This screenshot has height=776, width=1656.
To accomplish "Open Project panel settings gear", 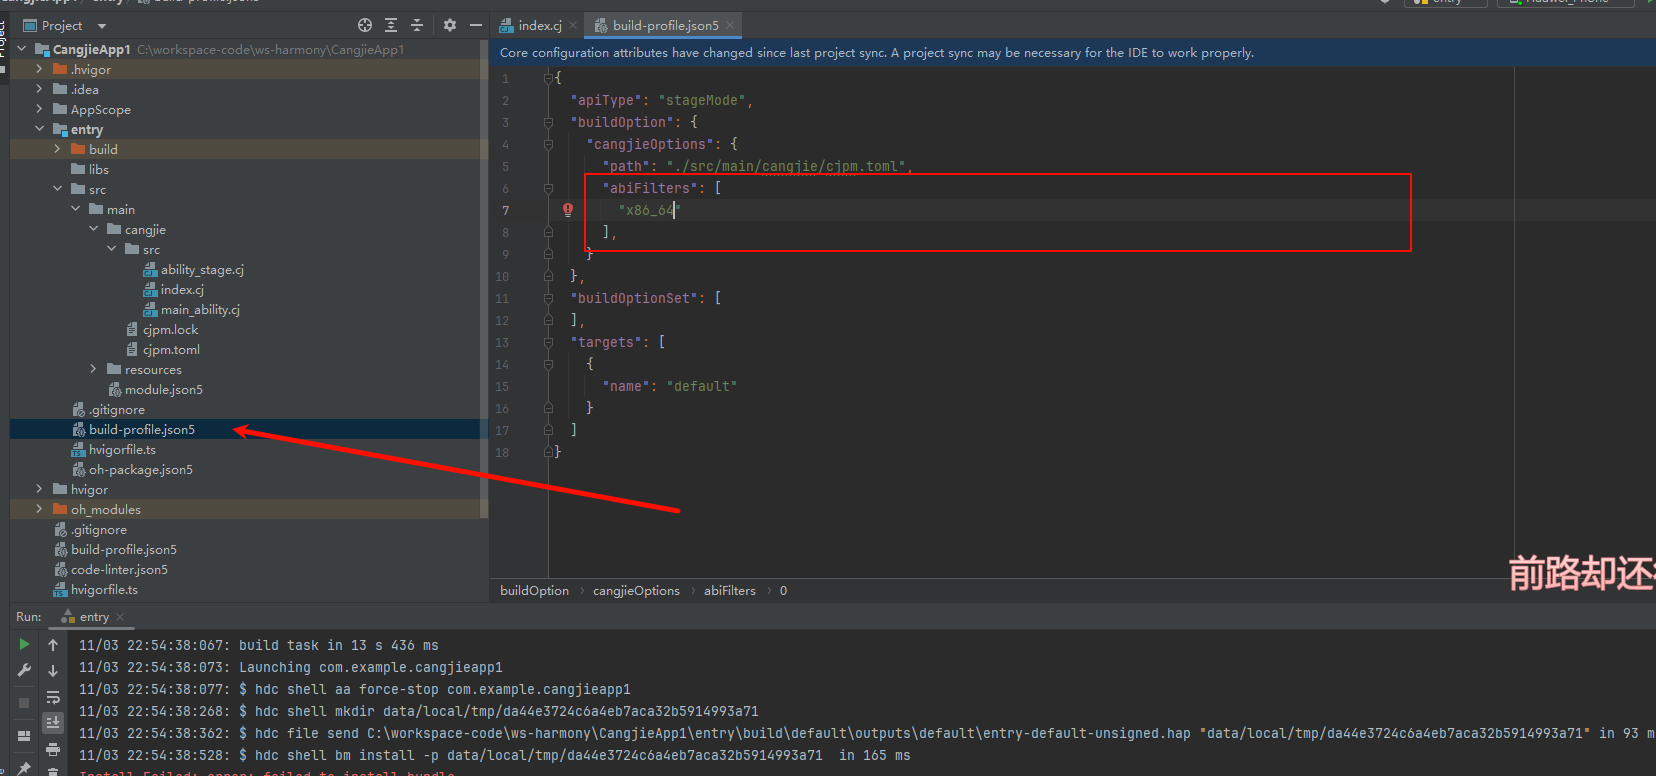I will point(450,25).
